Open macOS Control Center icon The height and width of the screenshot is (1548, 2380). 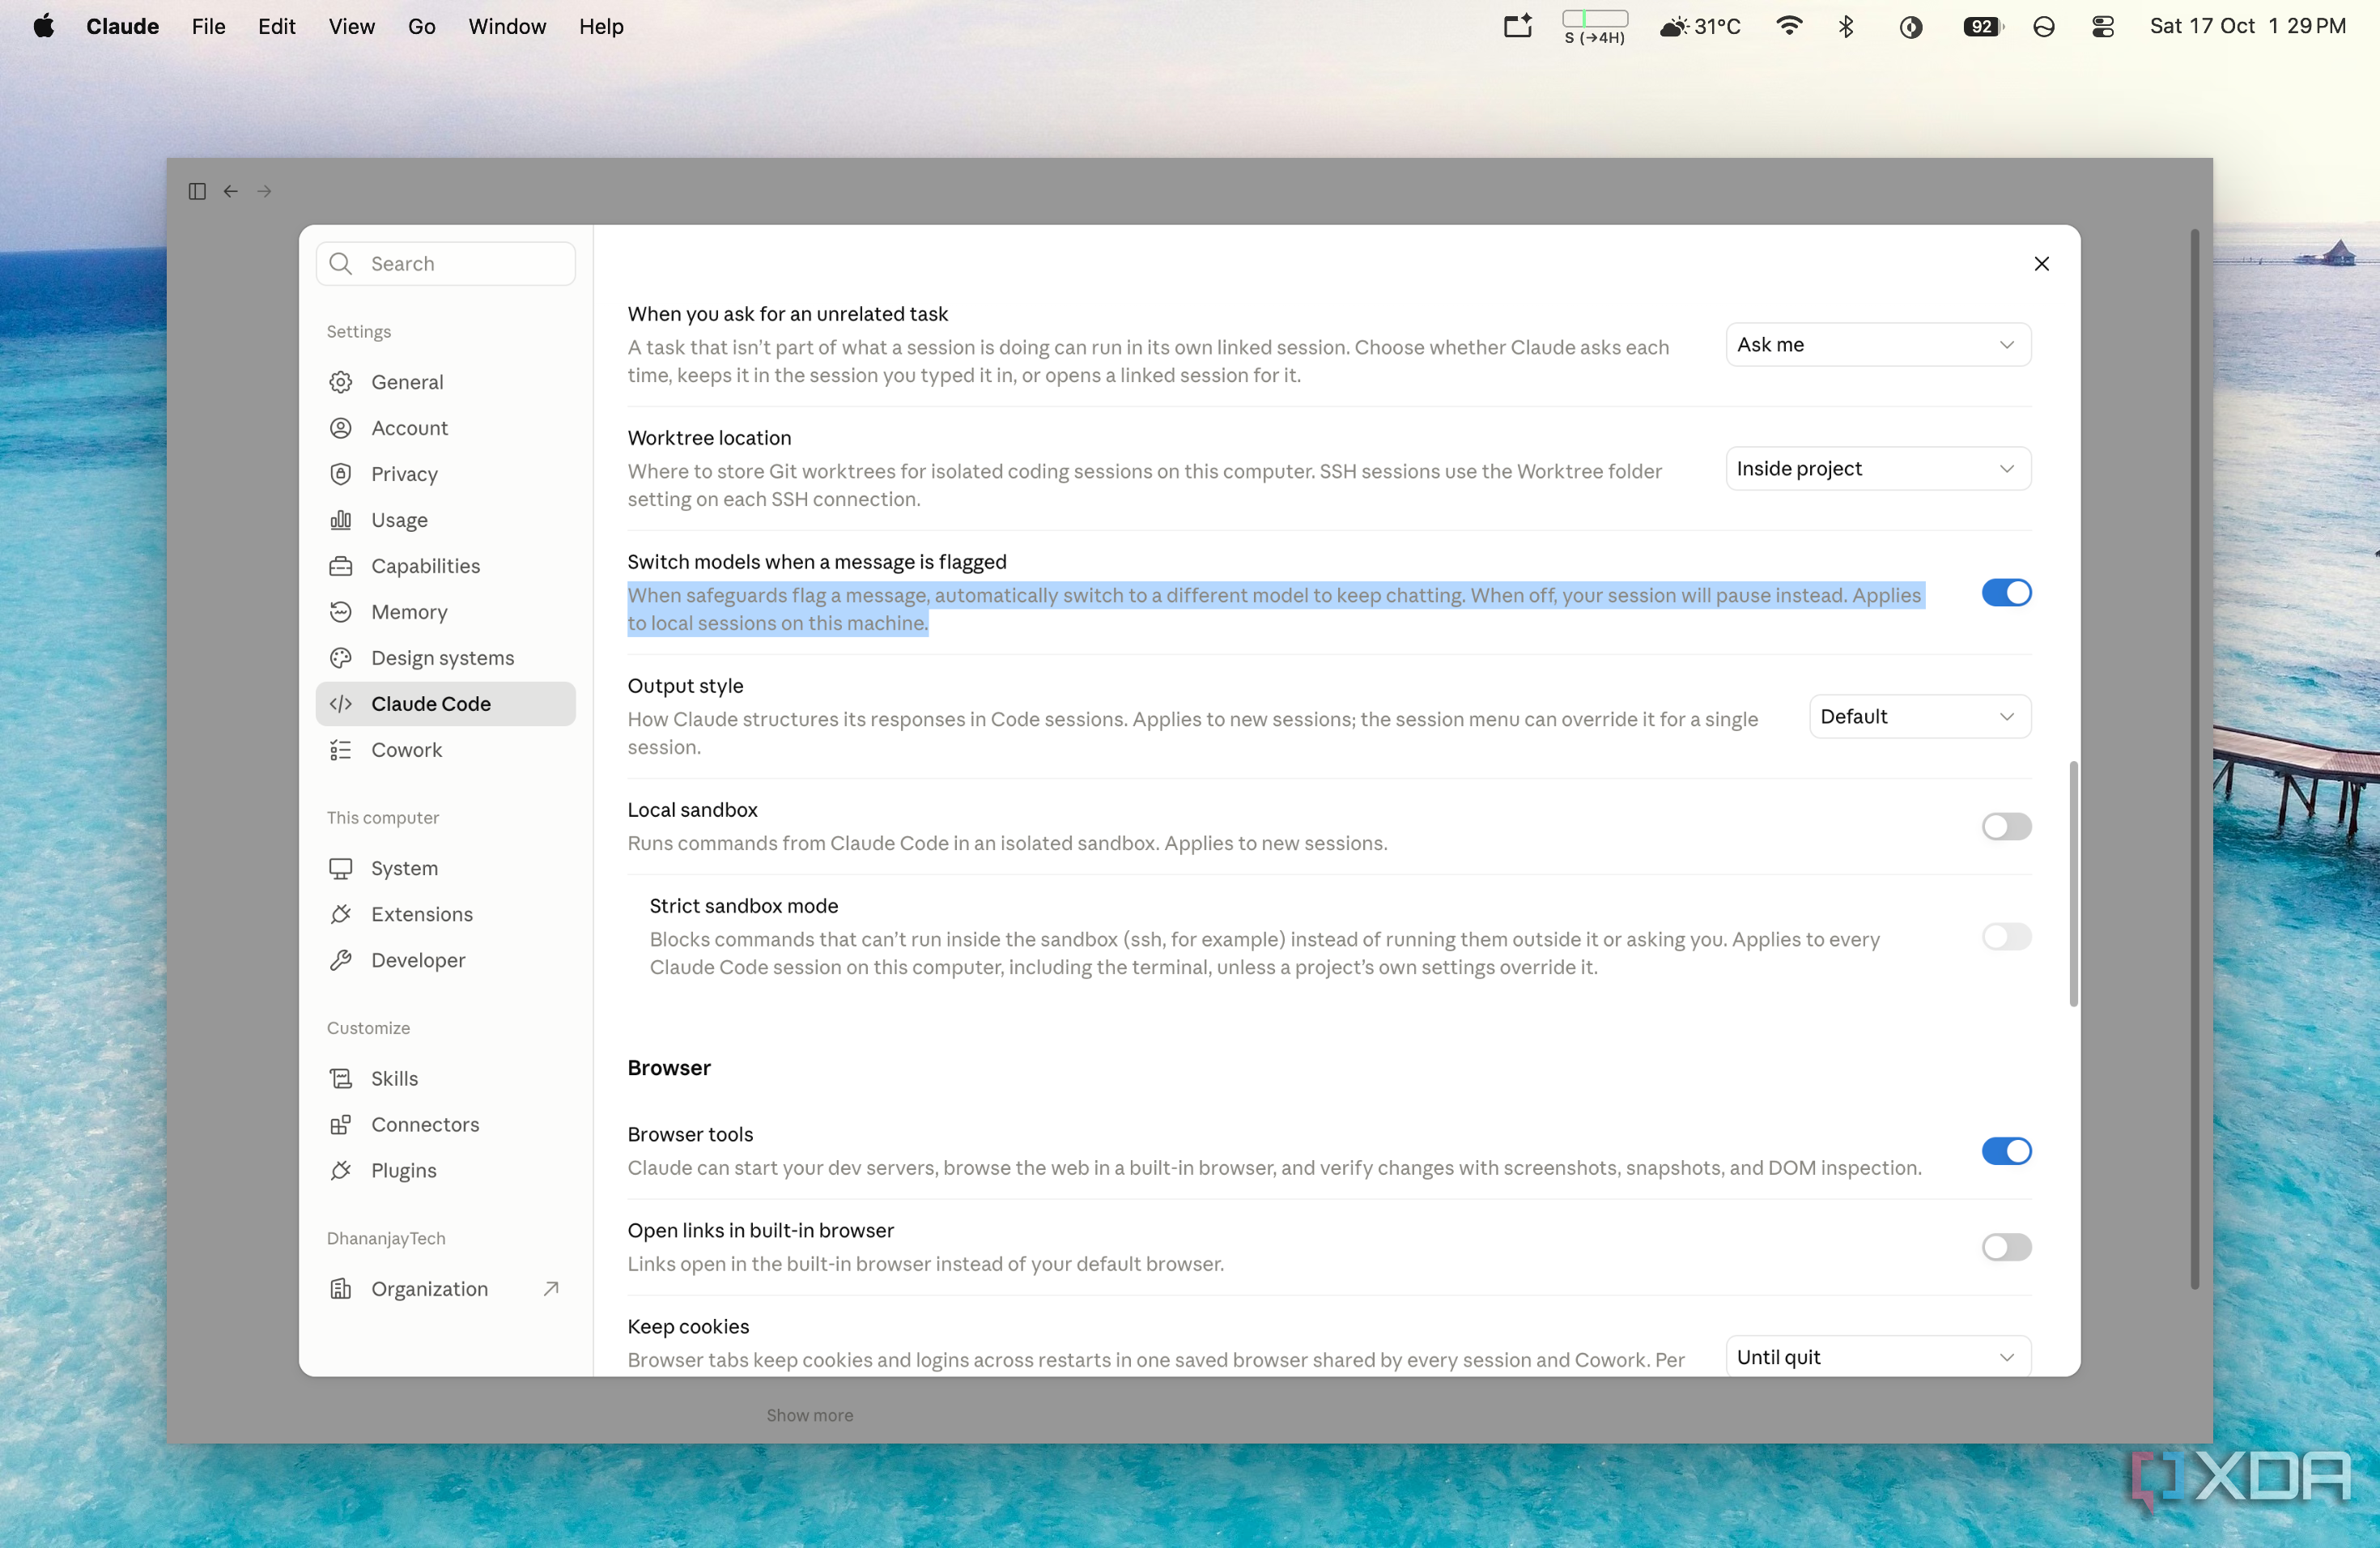coord(2103,27)
